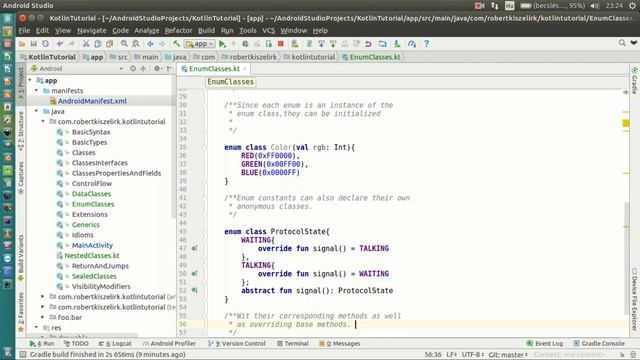Open the Refactor menu
640x360 pixels.
point(178,31)
